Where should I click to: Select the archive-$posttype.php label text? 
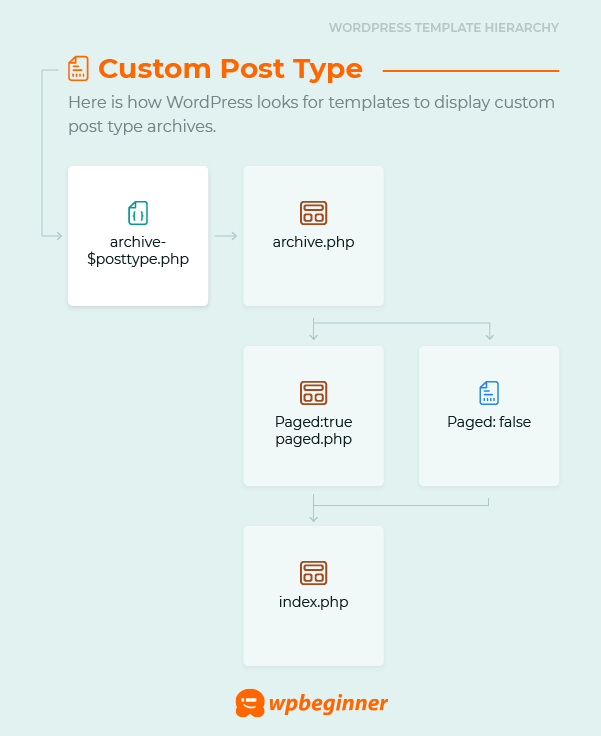138,250
